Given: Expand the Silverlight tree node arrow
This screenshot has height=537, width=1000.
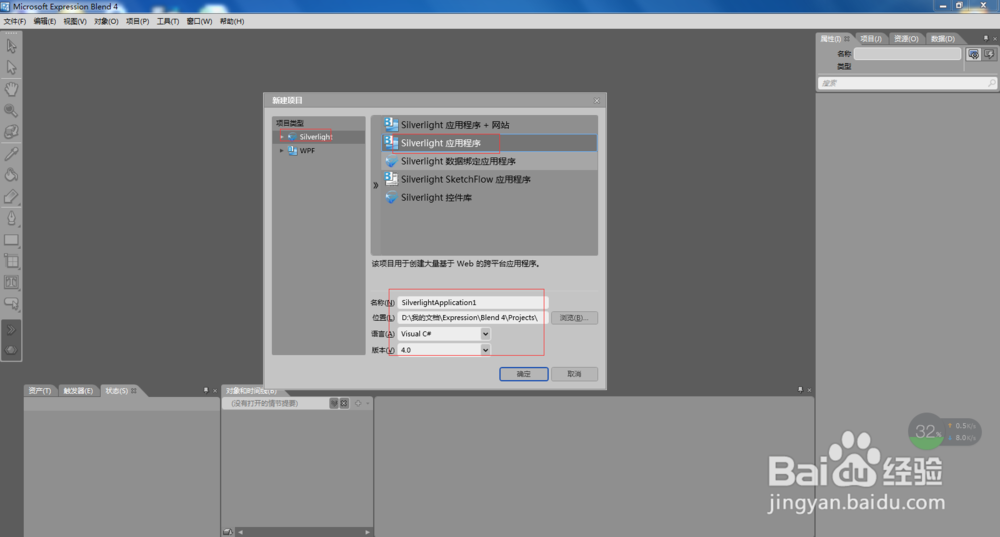Looking at the screenshot, I should coord(281,137).
